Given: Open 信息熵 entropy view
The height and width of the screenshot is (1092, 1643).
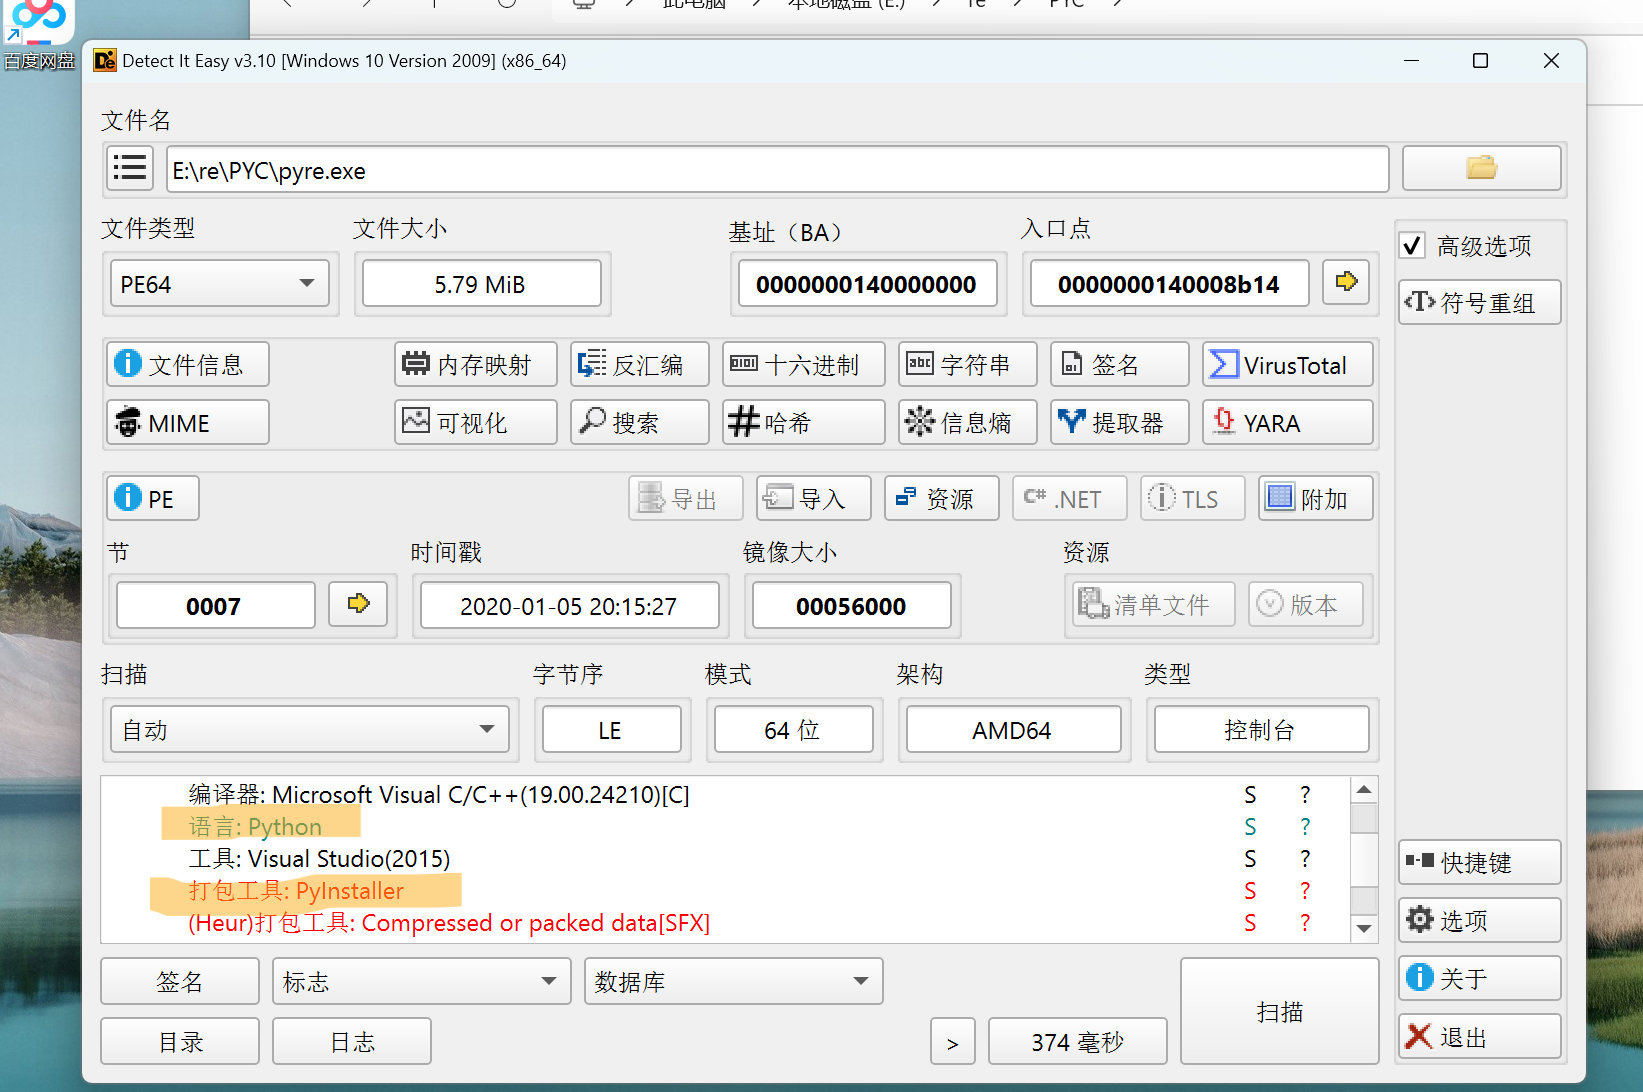Looking at the screenshot, I should [x=968, y=422].
